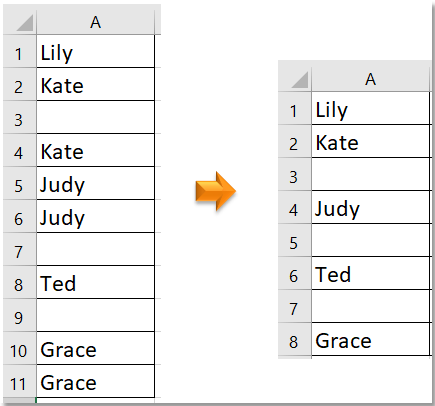Select the Ted cell in right sheet
435x406 pixels.
[x=370, y=273]
